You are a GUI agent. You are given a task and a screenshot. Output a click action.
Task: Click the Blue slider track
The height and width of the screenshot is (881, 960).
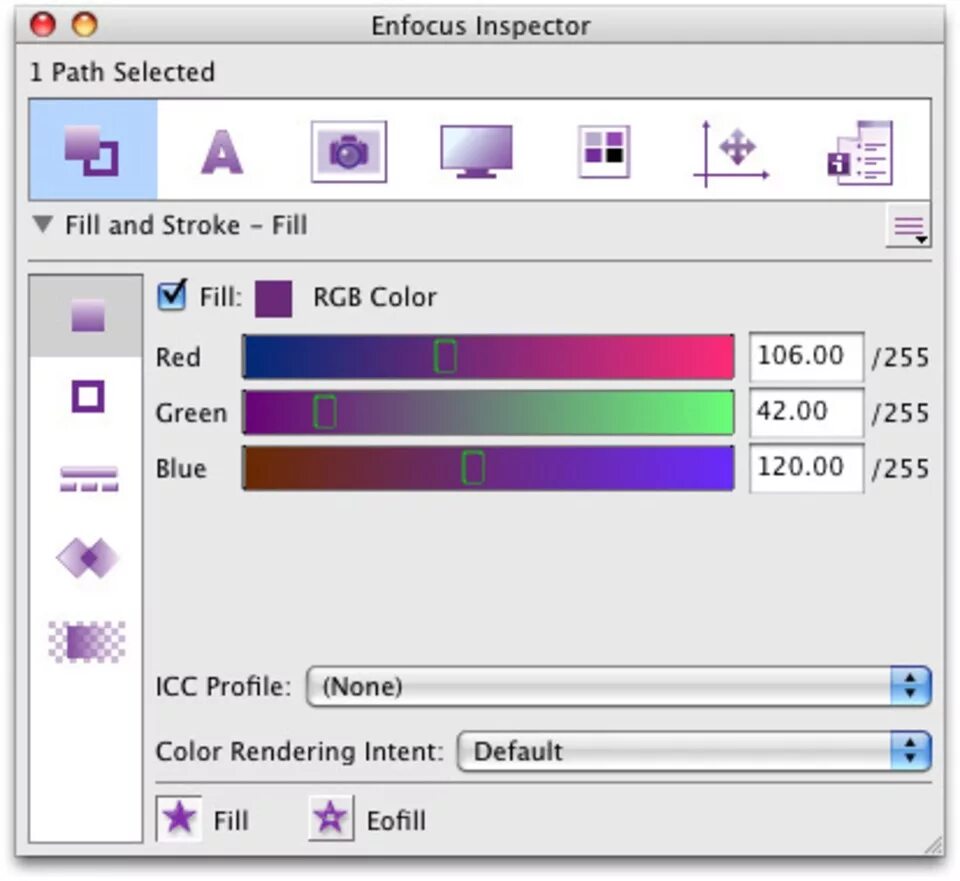coord(489,468)
